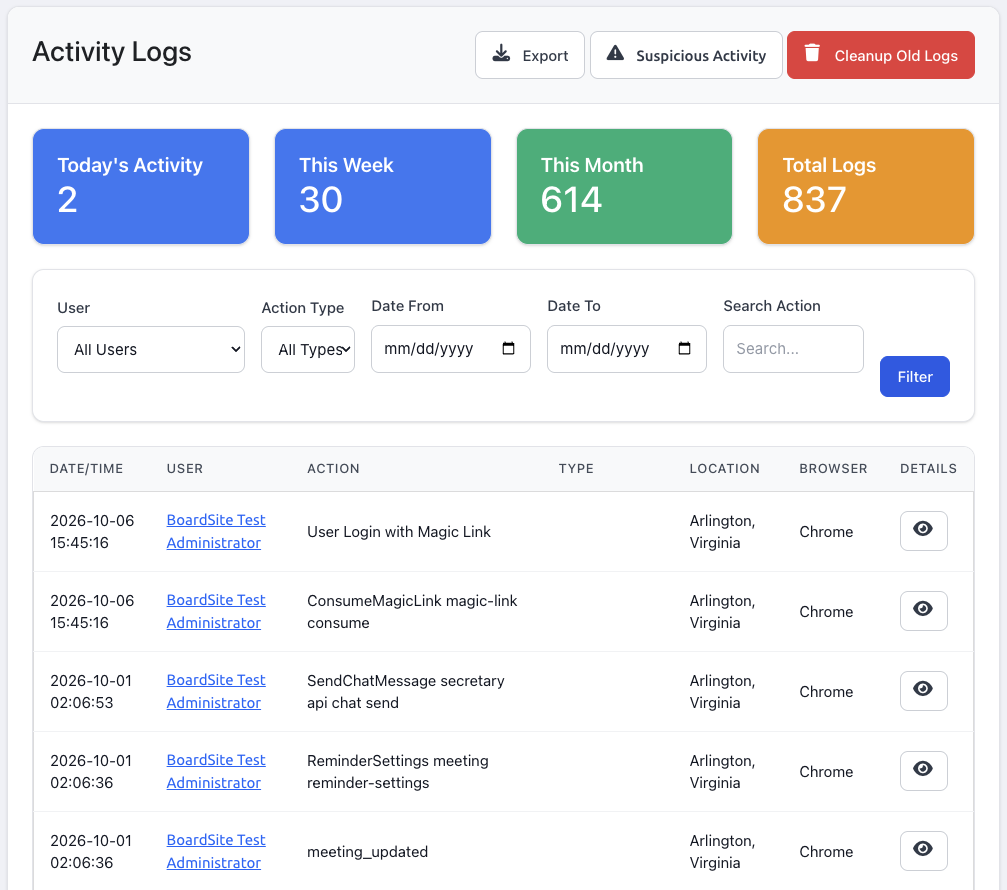View details of ConsumeMagicLink log entry

click(924, 611)
